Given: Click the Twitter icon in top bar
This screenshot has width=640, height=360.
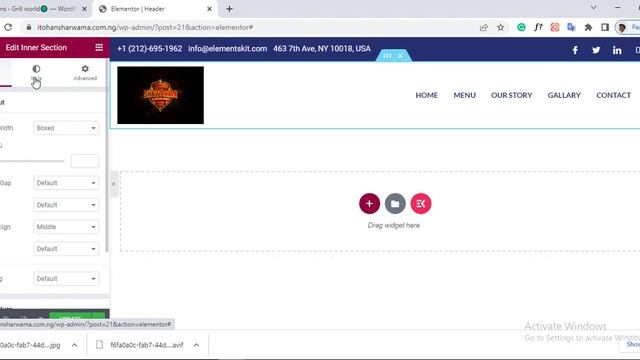Looking at the screenshot, I should point(596,50).
